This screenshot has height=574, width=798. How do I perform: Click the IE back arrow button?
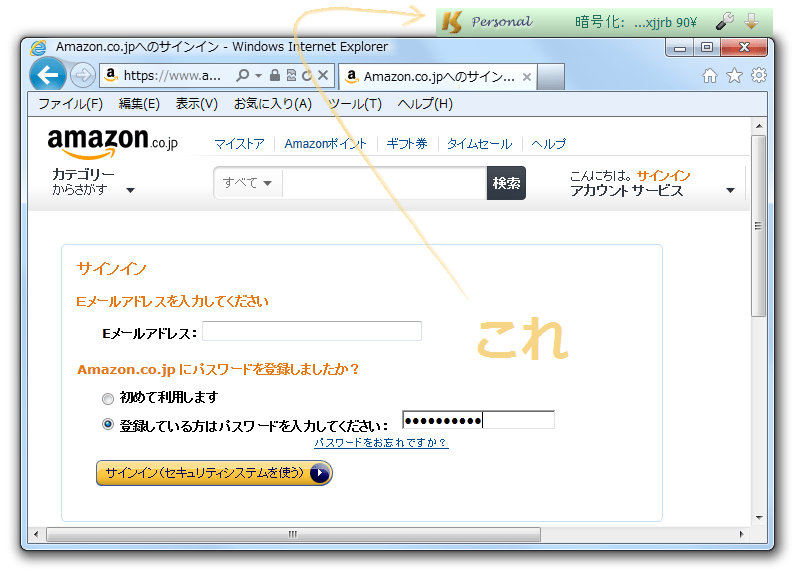(47, 75)
